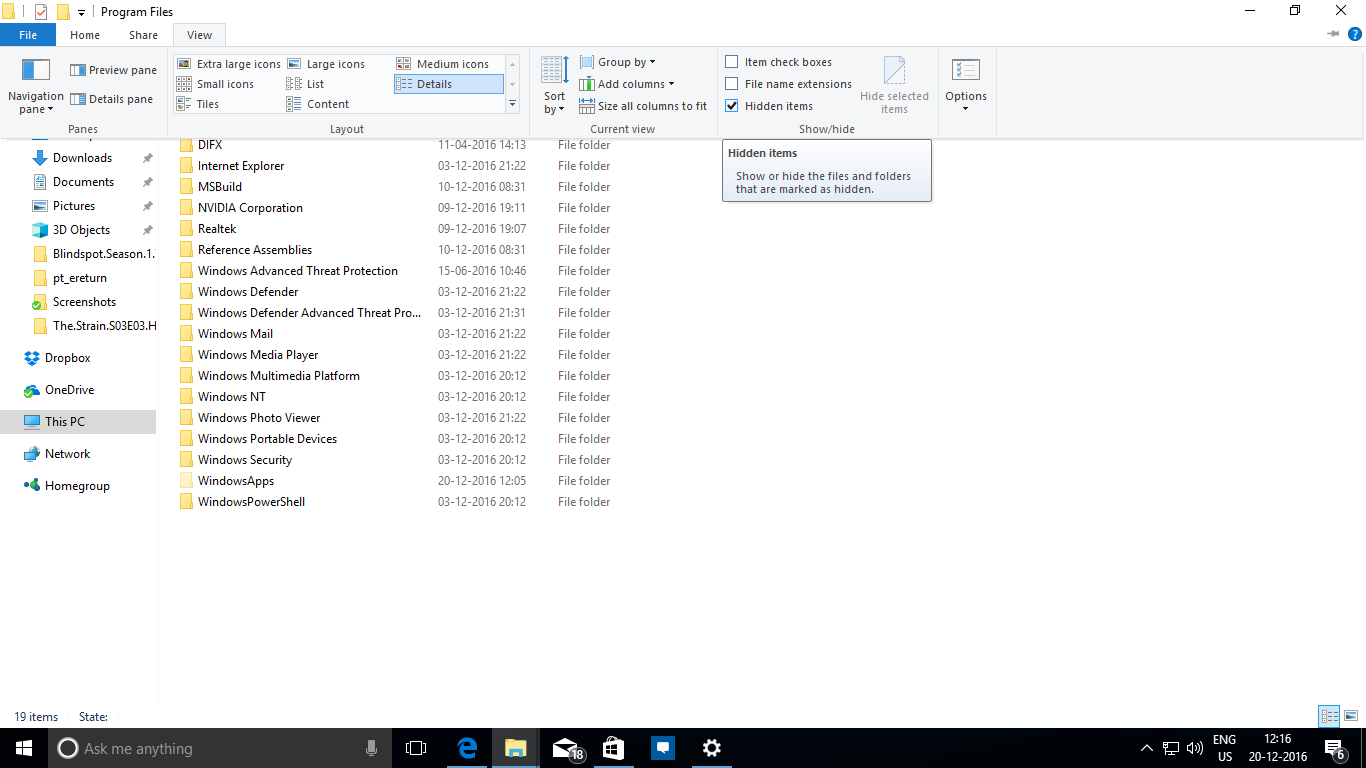Switch to the Home tab

click(85, 35)
